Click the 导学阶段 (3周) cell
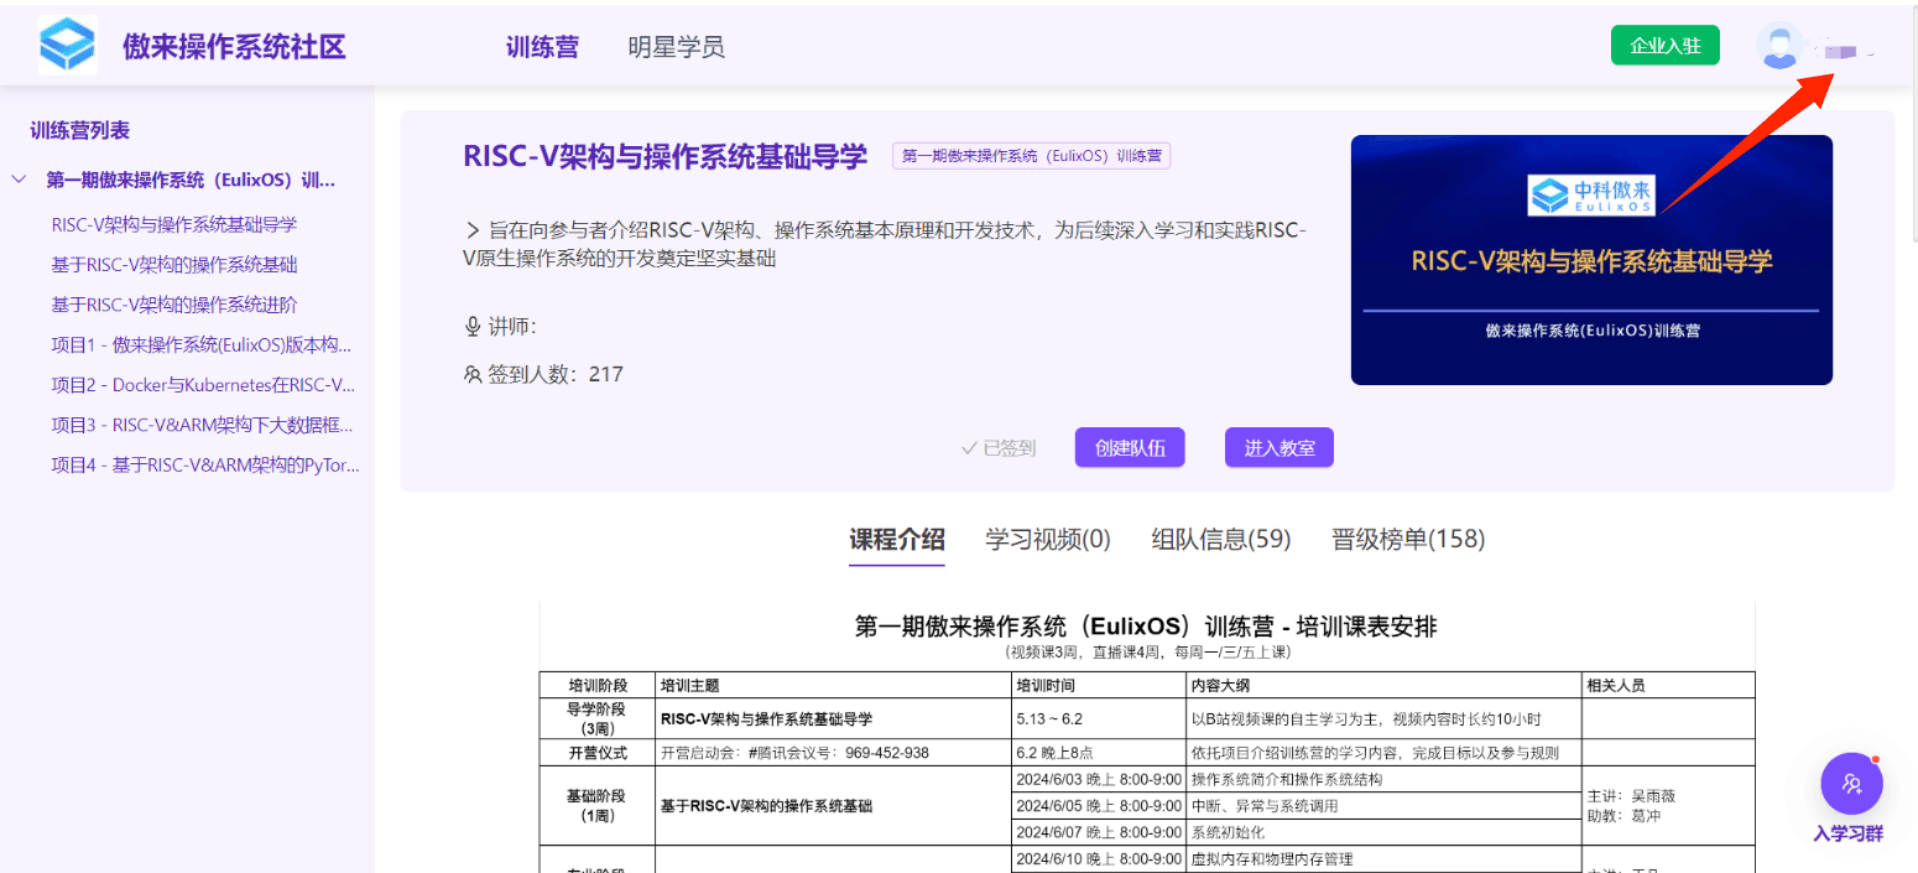Screen dimensions: 1918x873 [x=597, y=718]
